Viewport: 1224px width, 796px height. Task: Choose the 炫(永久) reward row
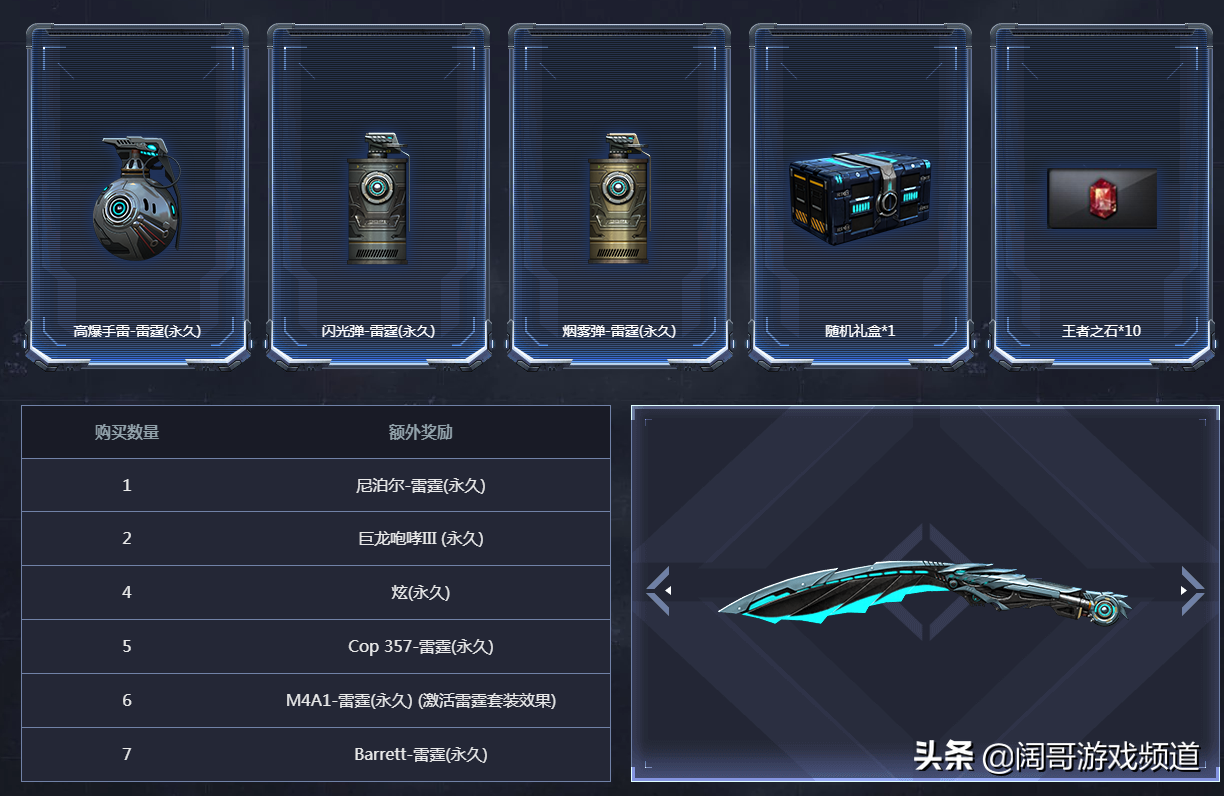[316, 593]
